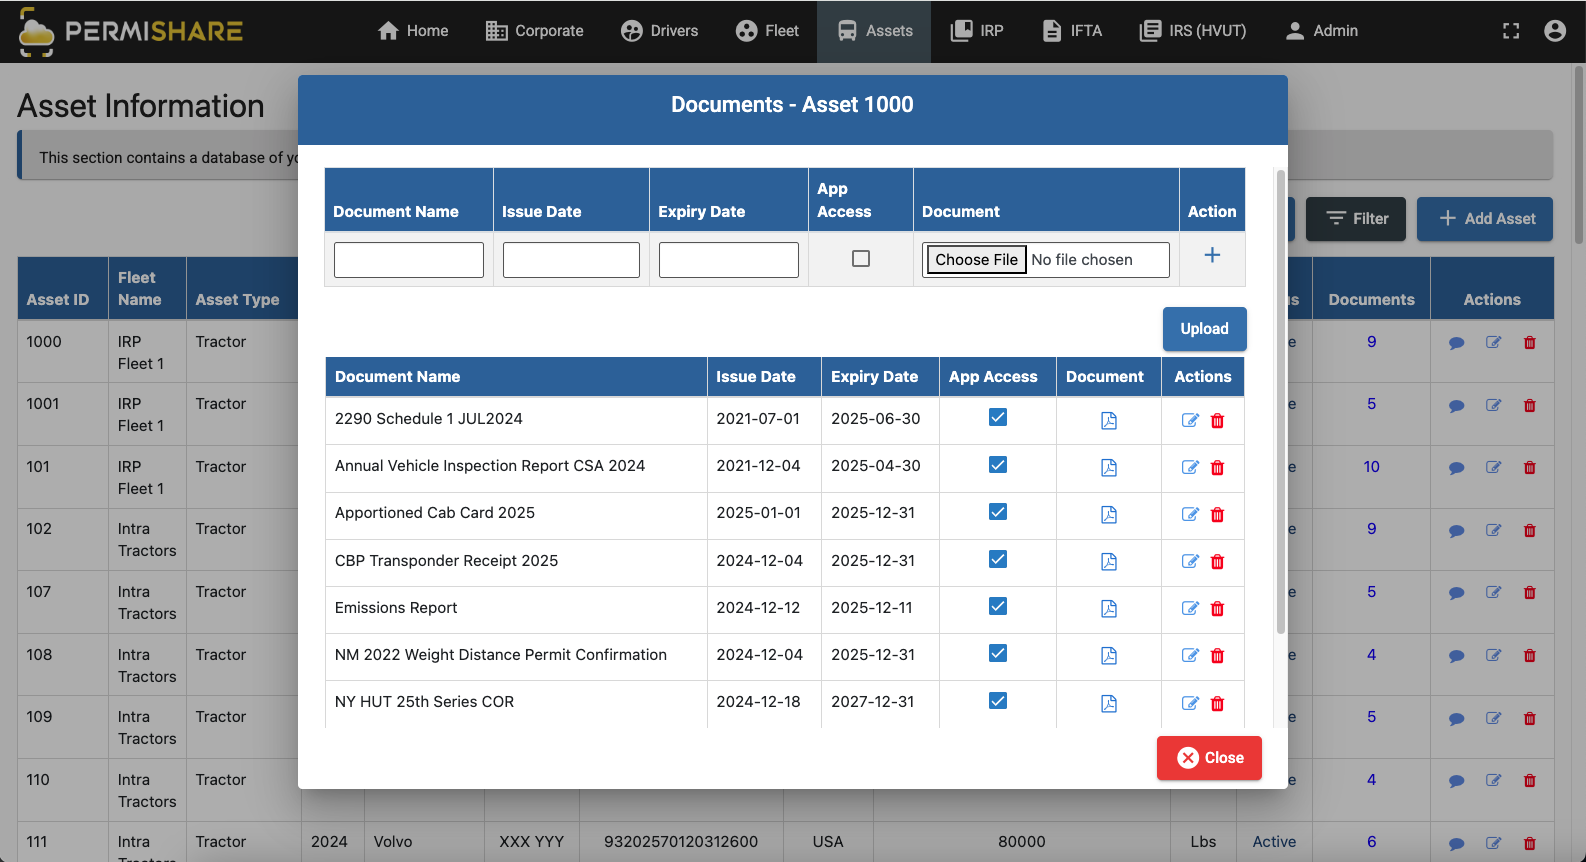Delete CBP Transponder Receipt 2025 entry
1586x862 pixels.
(x=1217, y=562)
